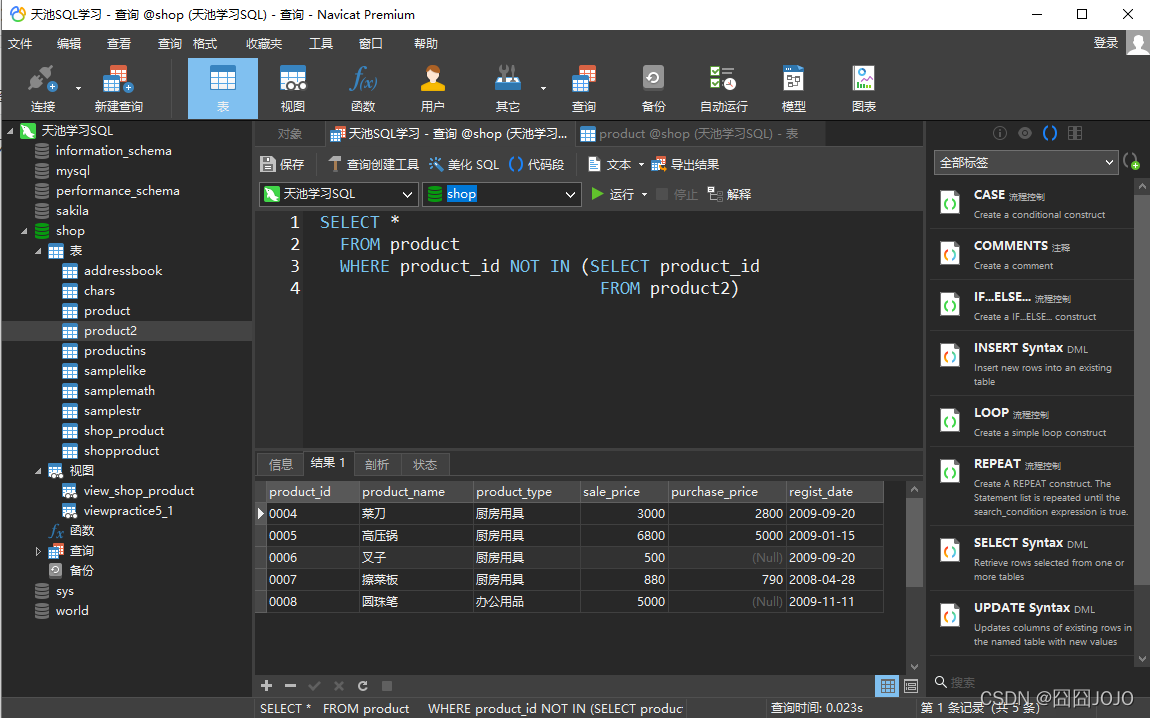Click 导出结果 to export the results
1150x718 pixels.
pyautogui.click(x=686, y=164)
